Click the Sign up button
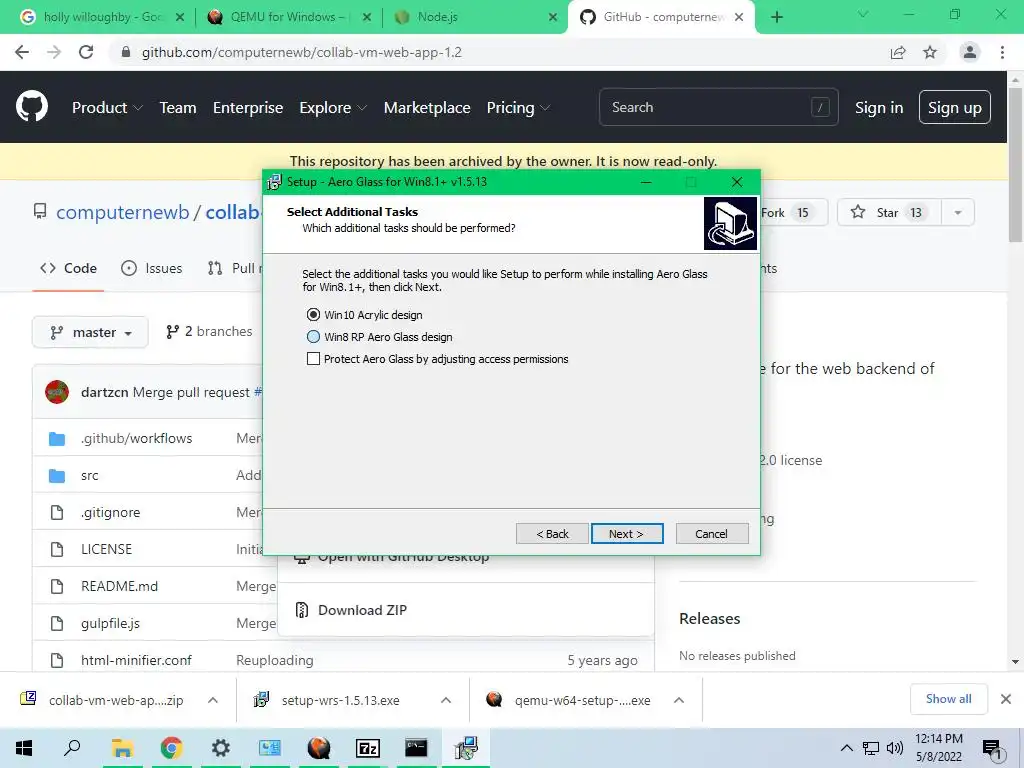 (x=955, y=107)
